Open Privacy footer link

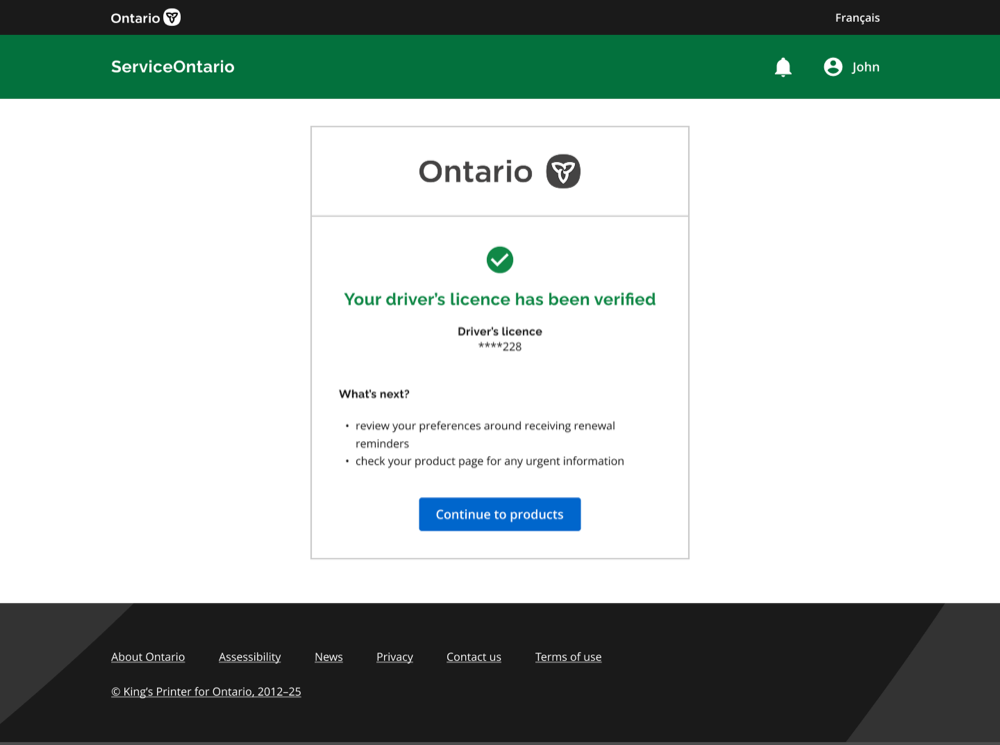(x=395, y=657)
